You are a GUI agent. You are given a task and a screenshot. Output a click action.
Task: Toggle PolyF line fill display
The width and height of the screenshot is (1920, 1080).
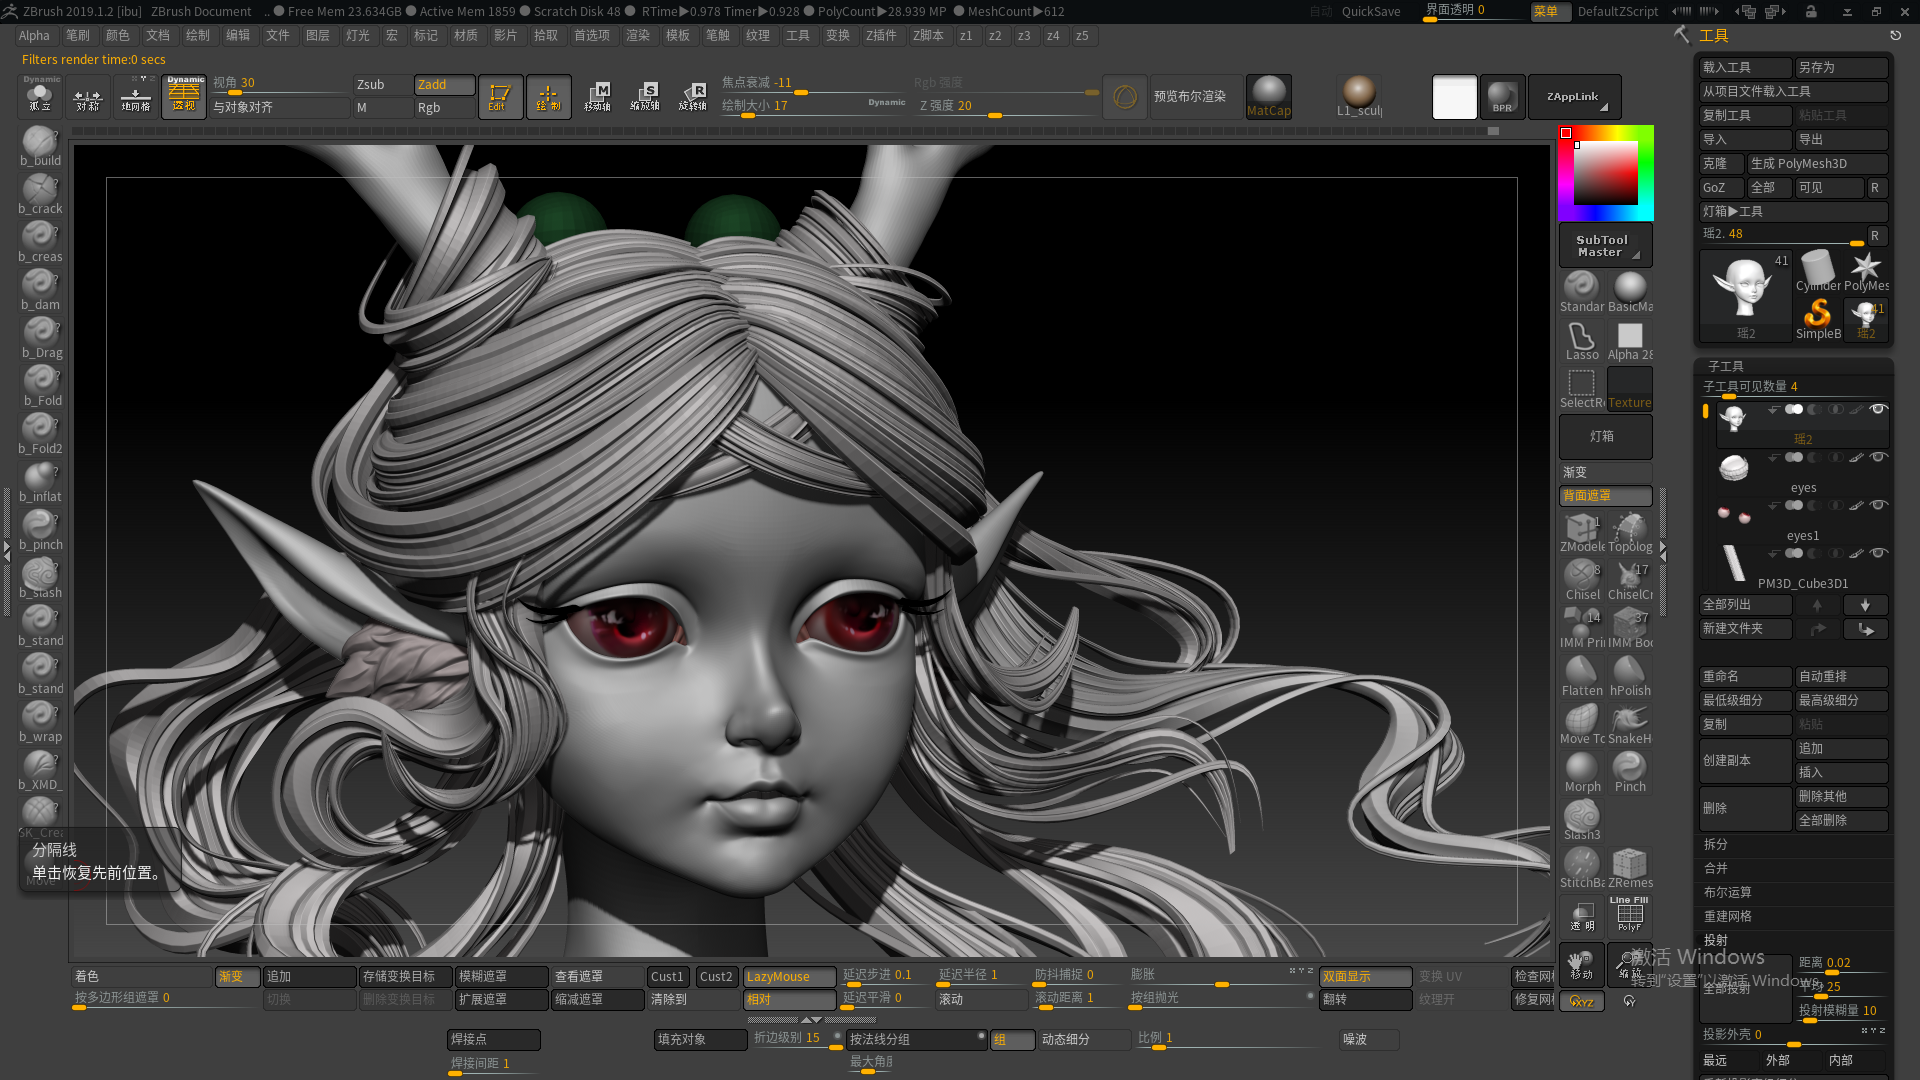point(1630,915)
